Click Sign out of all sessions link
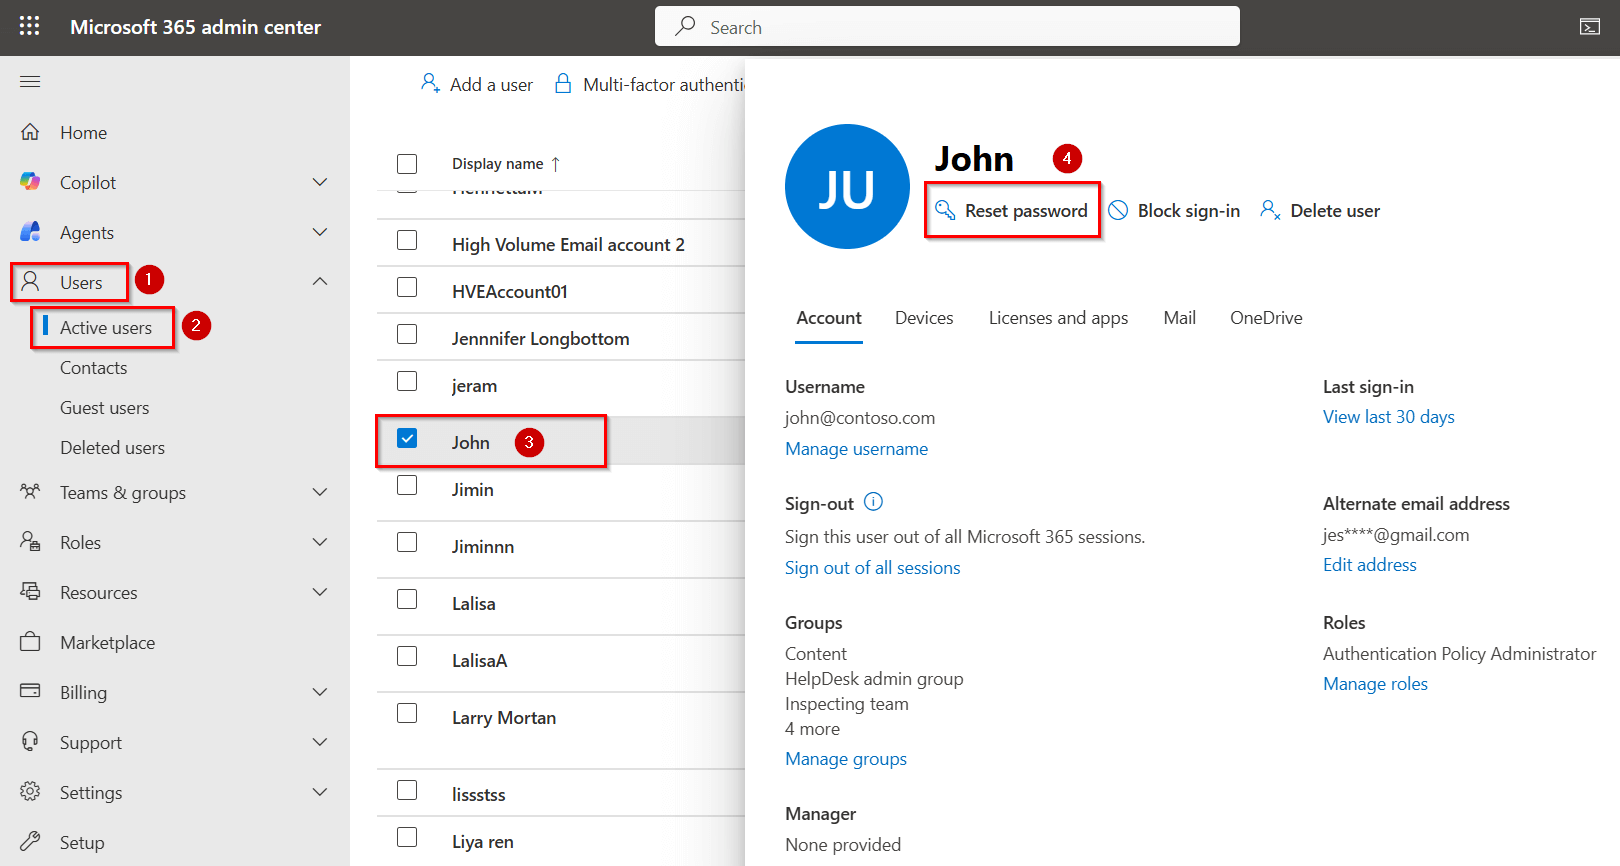Screen dimensions: 1620x866 (x=873, y=568)
